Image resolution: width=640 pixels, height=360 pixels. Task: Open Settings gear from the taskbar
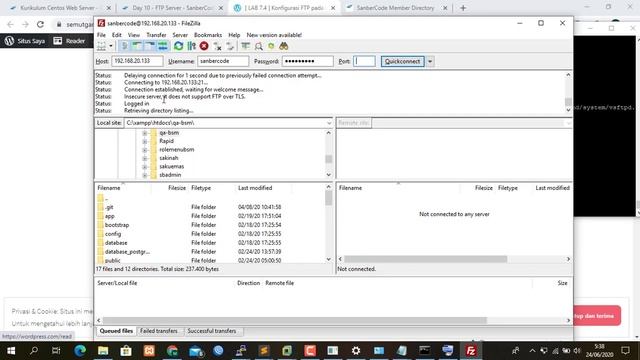(x=356, y=351)
